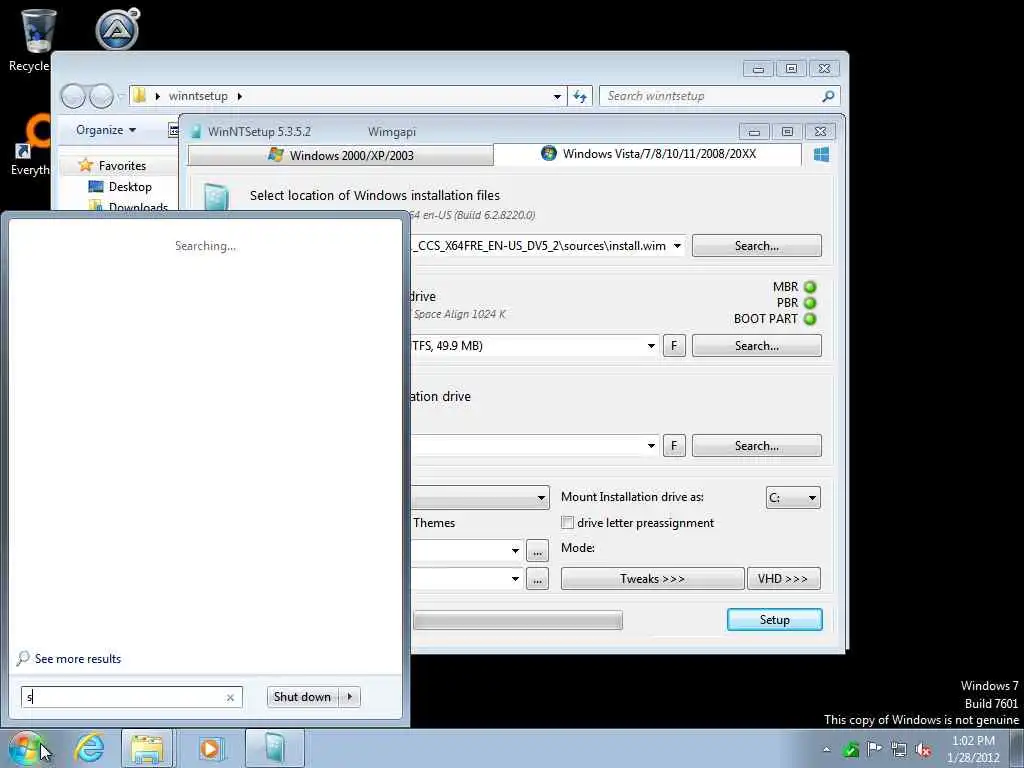Click Search for the boot drive
The width and height of the screenshot is (1024, 768).
[x=756, y=346]
